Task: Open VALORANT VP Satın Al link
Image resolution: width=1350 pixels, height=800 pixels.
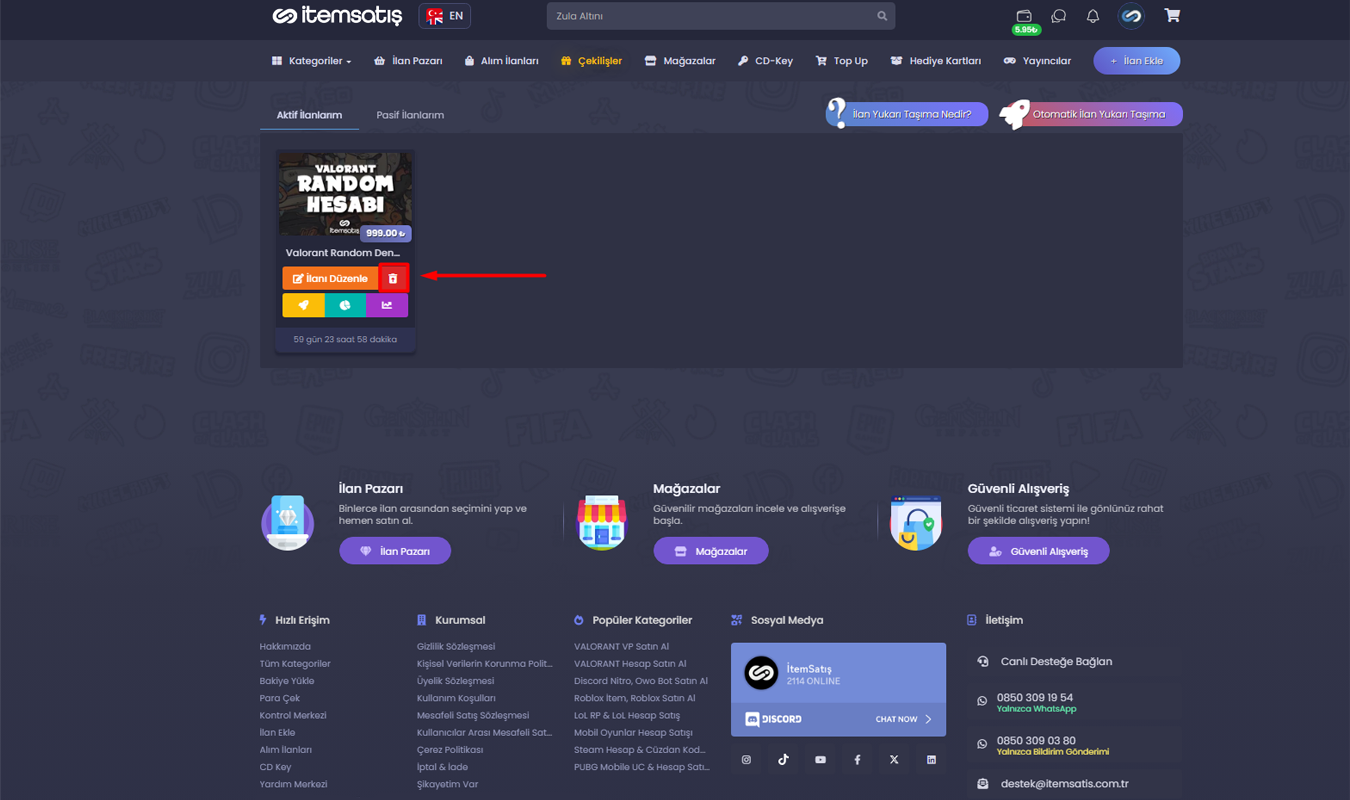Action: click(621, 647)
